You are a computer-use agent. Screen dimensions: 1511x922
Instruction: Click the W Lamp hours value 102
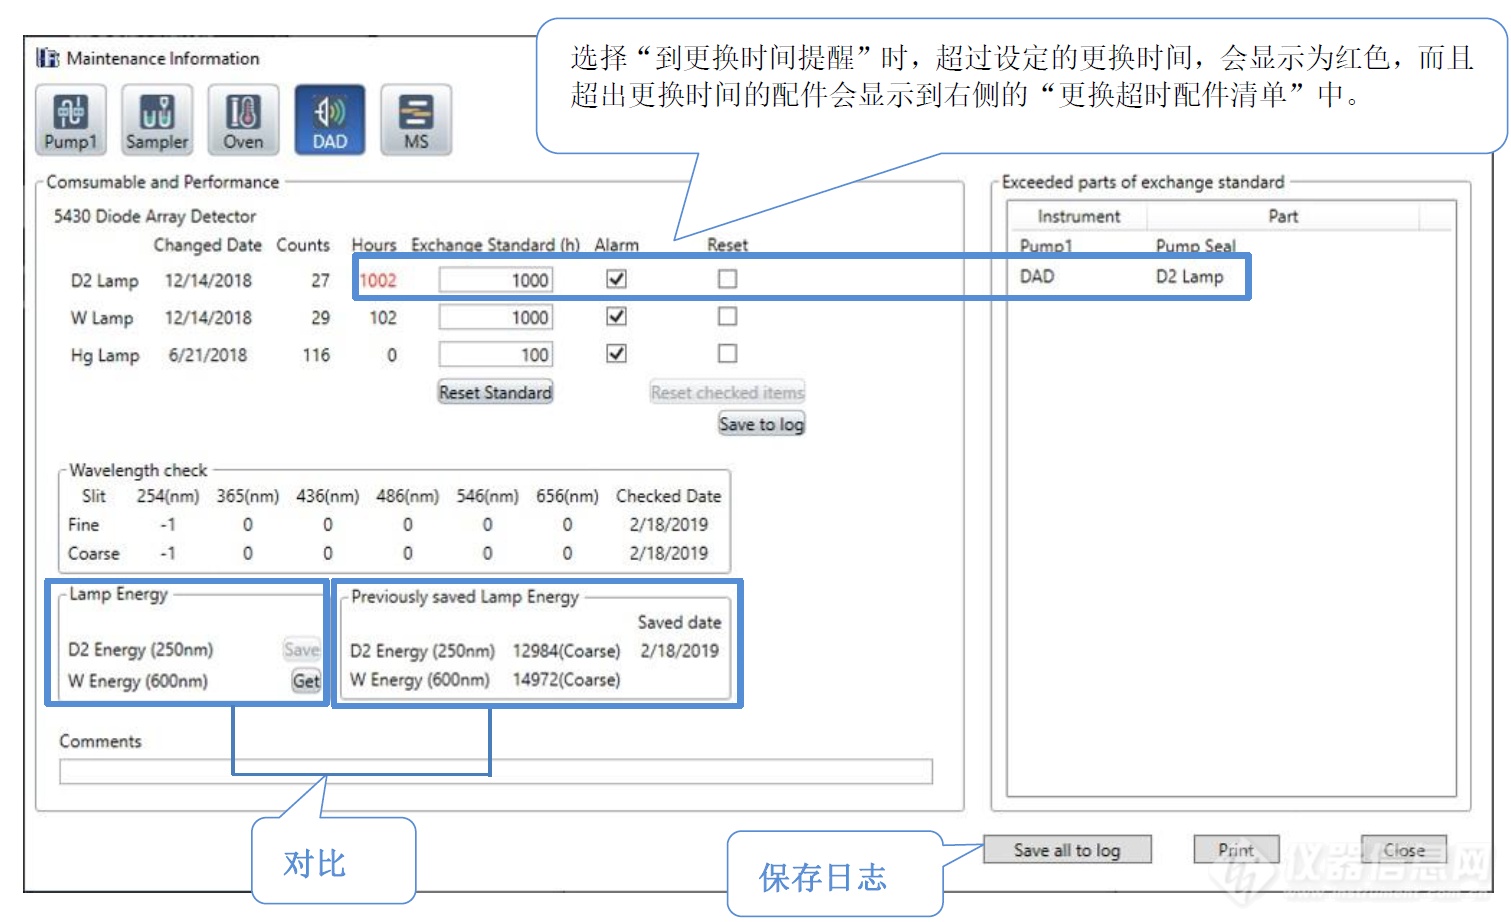click(x=383, y=317)
